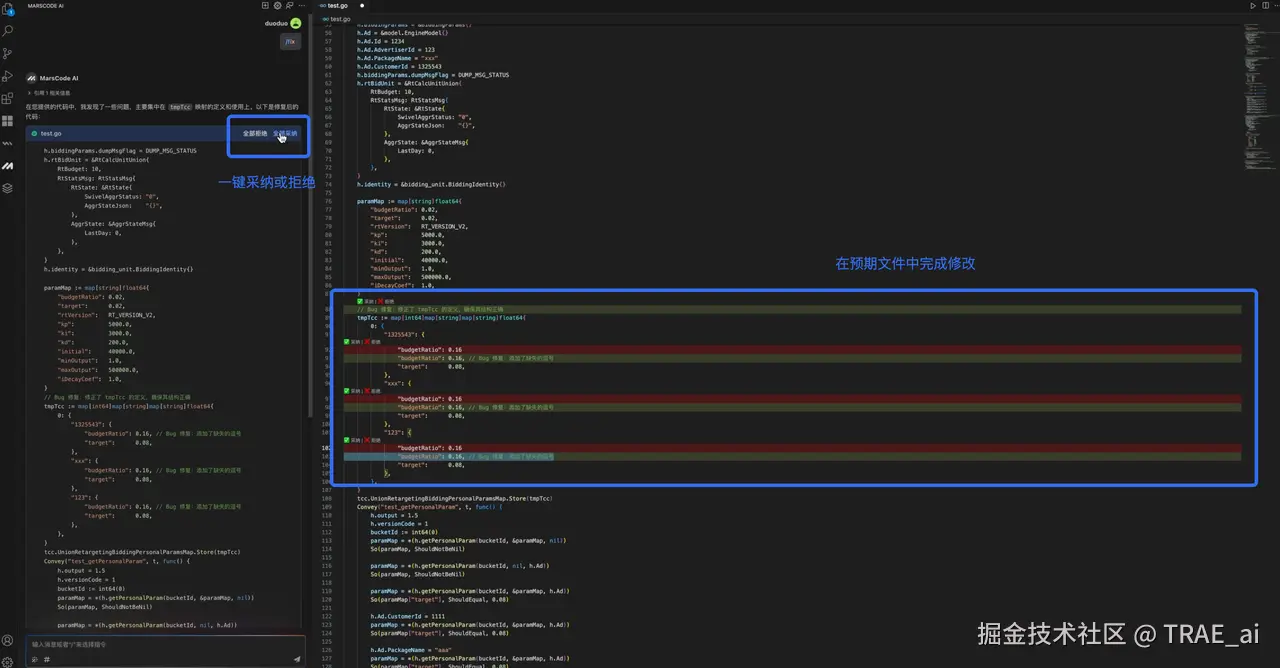Image resolution: width=1280 pixels, height=668 pixels.
Task: Open the Explorer view in activity bar
Action: [8, 10]
